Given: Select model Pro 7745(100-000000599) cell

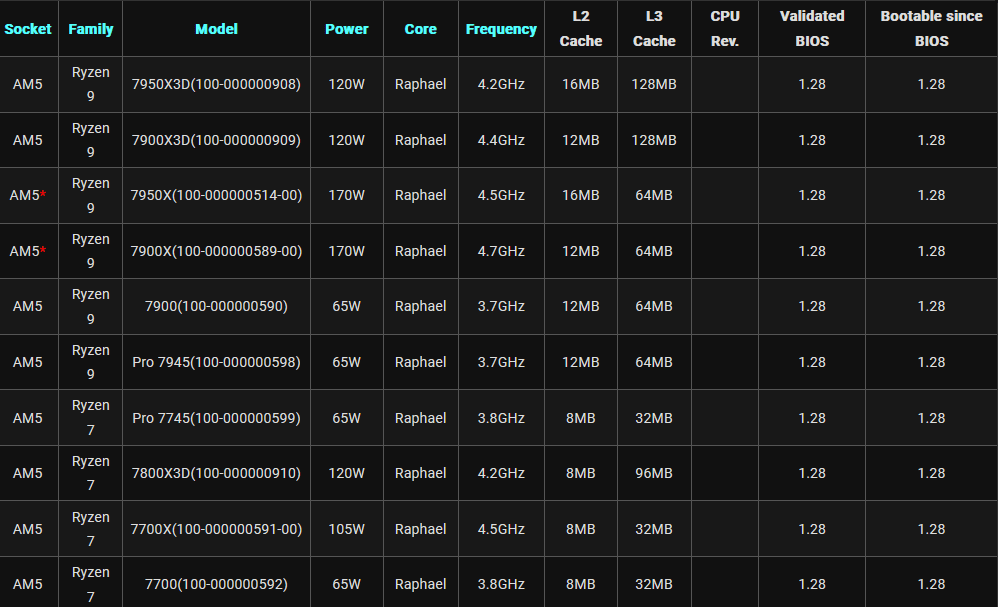Looking at the screenshot, I should coord(216,419).
